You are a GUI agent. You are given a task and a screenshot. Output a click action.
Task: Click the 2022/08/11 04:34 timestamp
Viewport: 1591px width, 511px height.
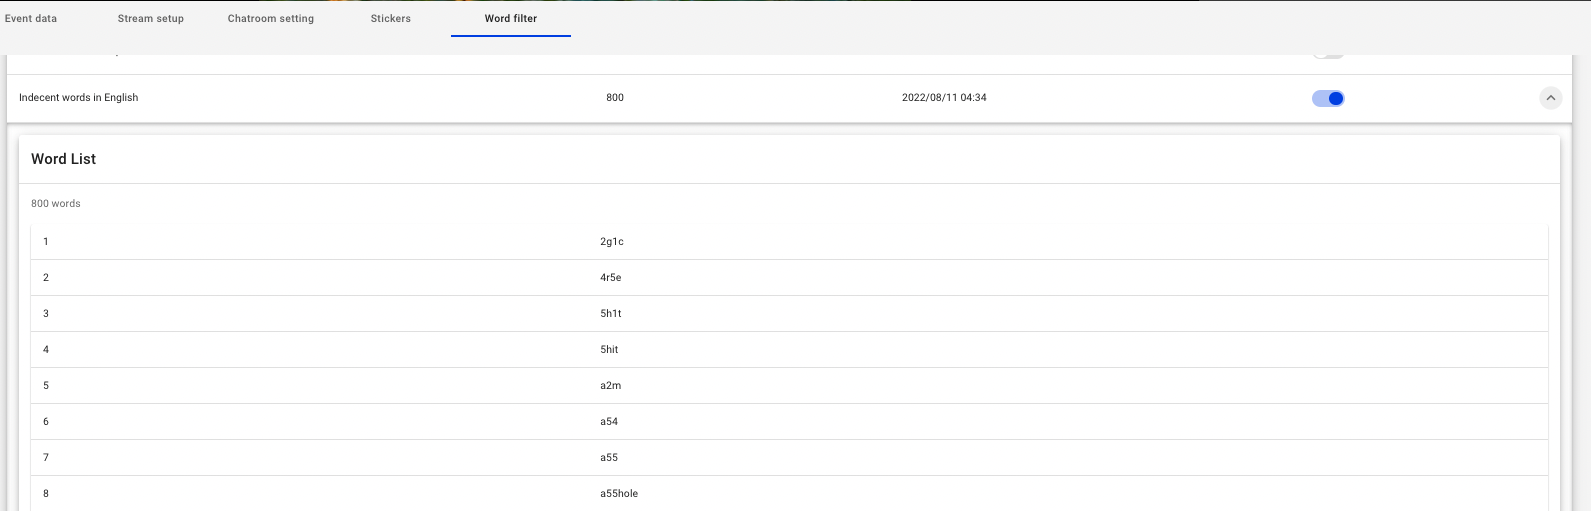pyautogui.click(x=944, y=98)
